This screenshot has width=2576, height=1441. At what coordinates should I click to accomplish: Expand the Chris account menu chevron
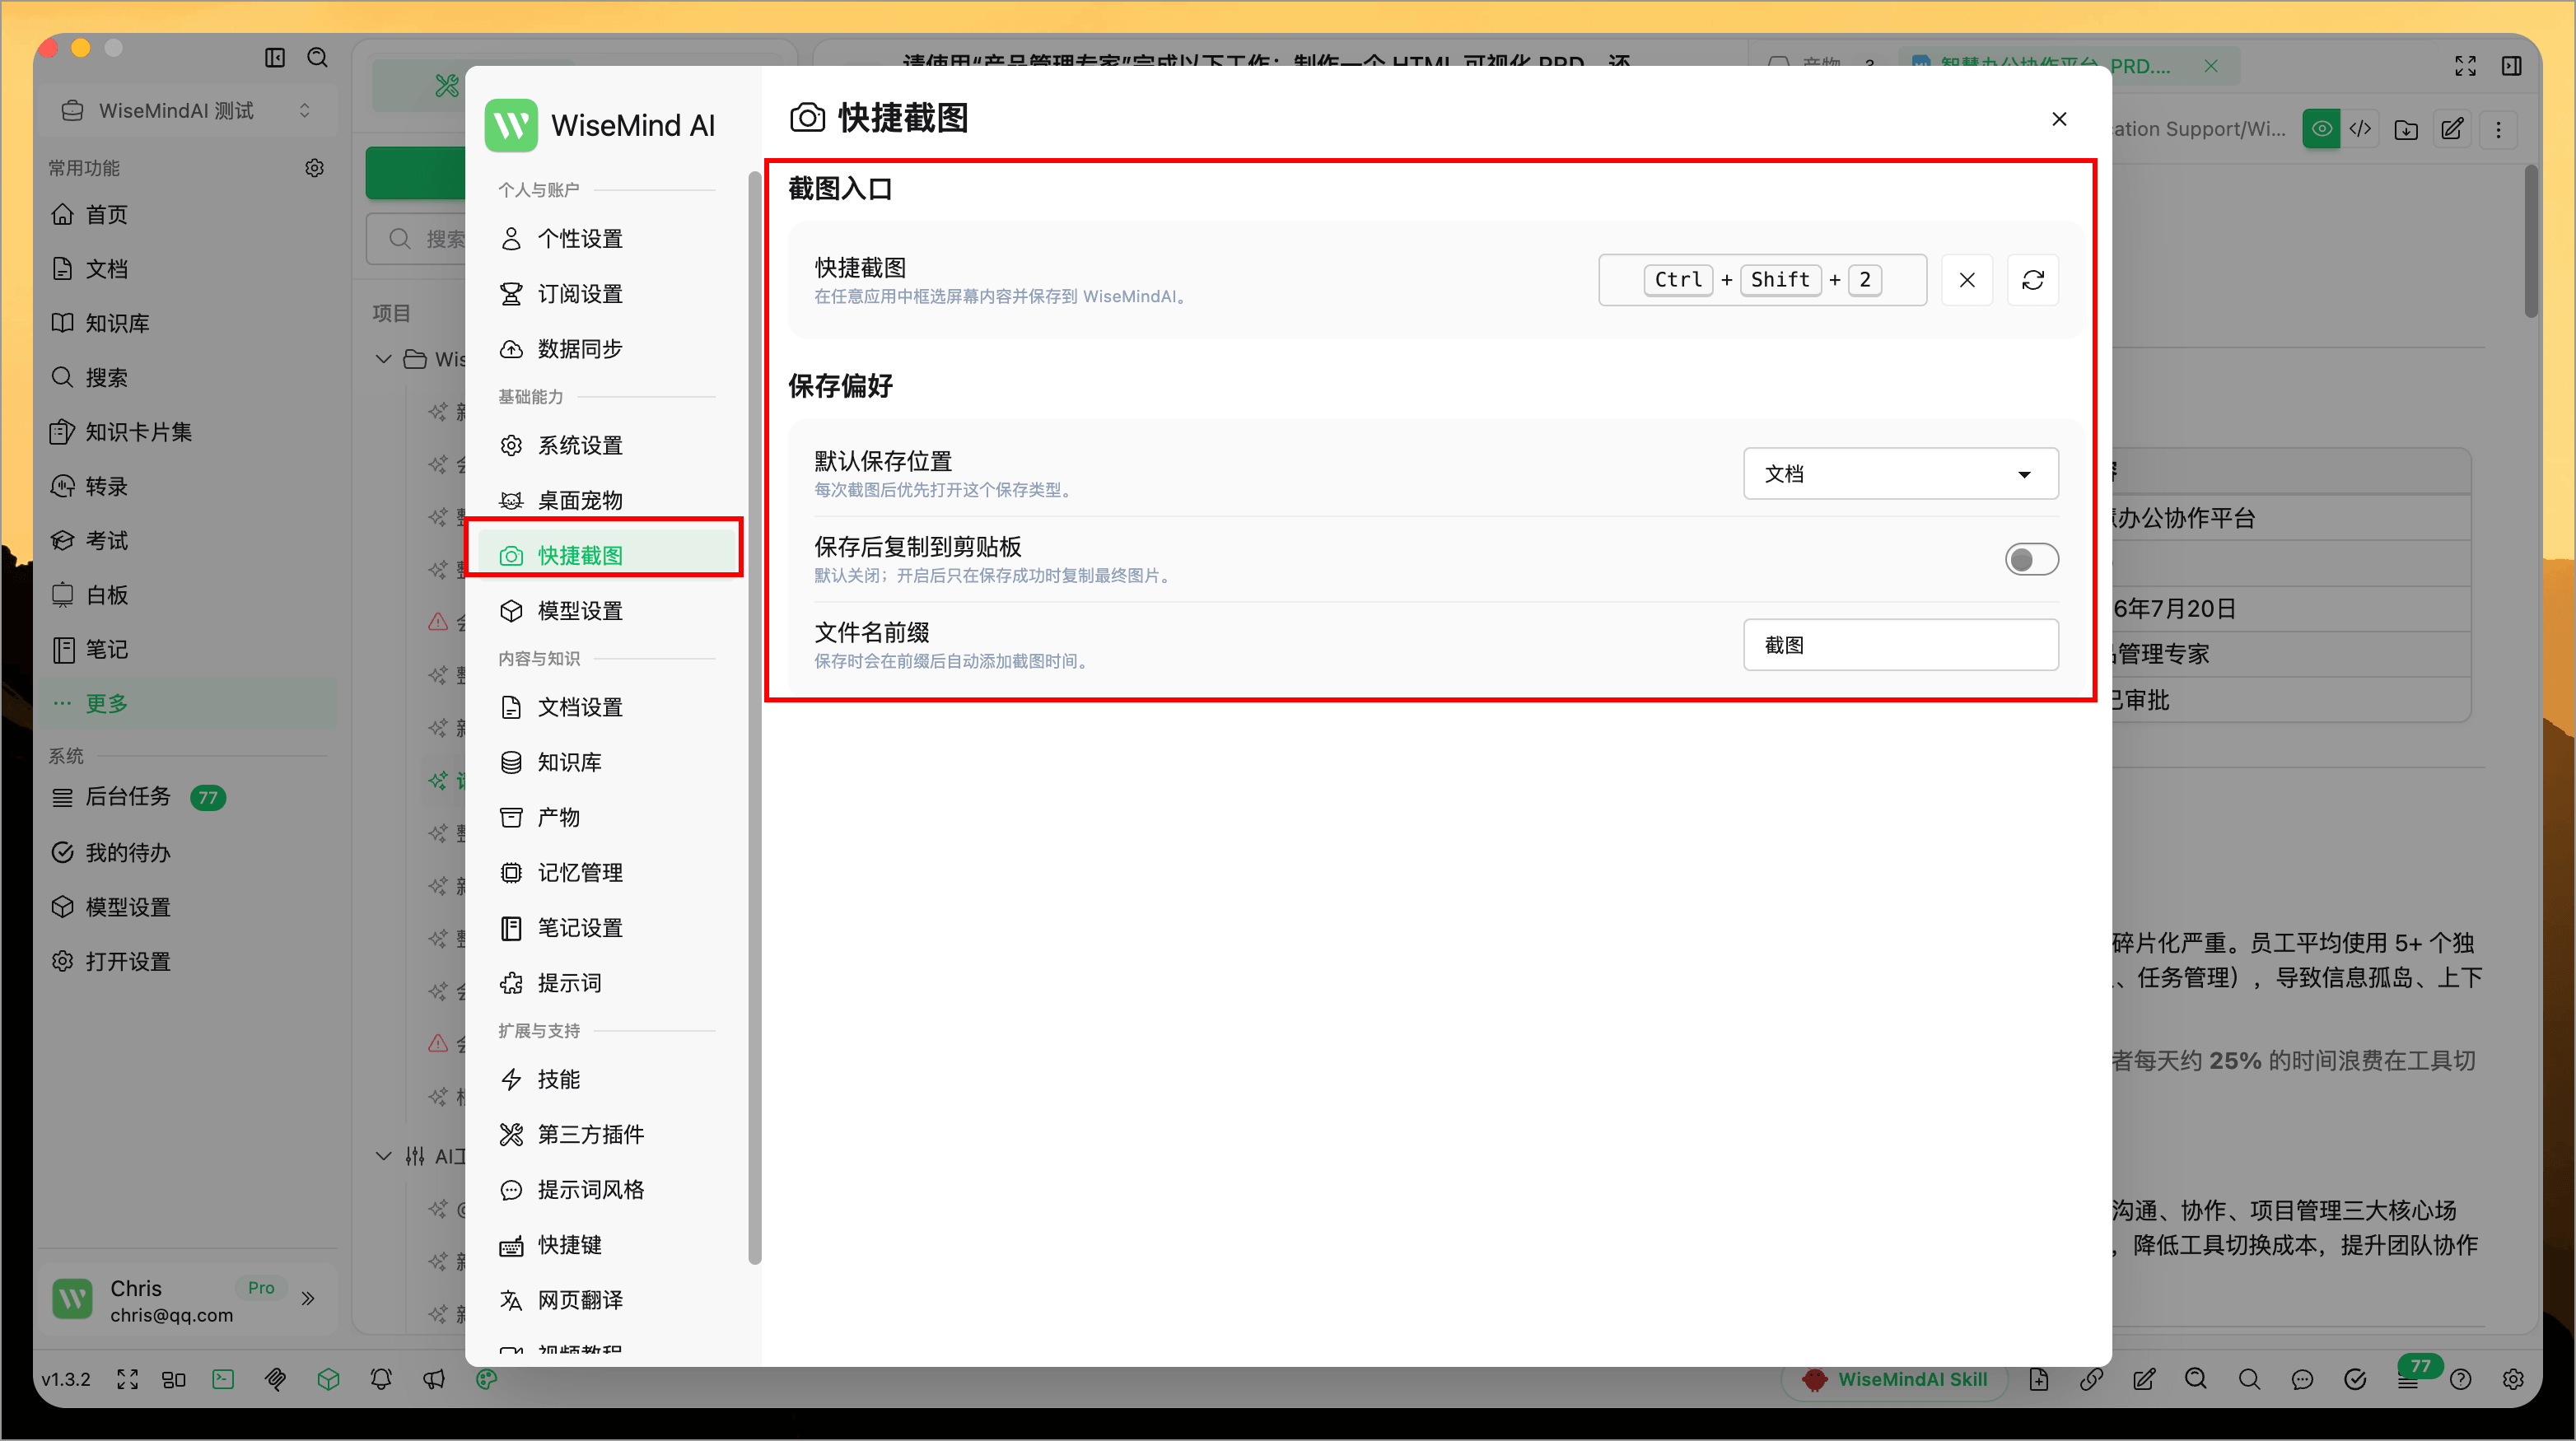coord(308,1298)
